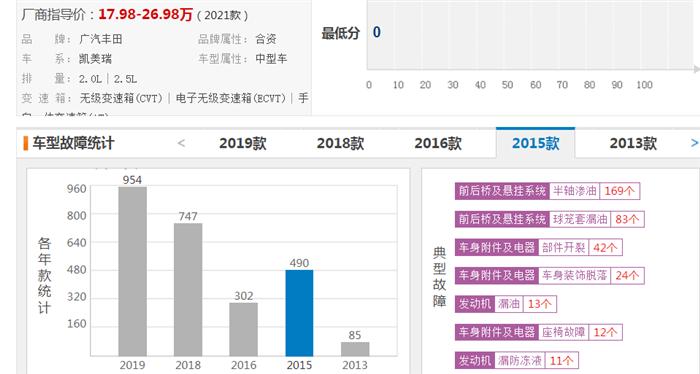Click the 2016 bar showing 302
The height and width of the screenshot is (374, 700).
click(x=244, y=329)
